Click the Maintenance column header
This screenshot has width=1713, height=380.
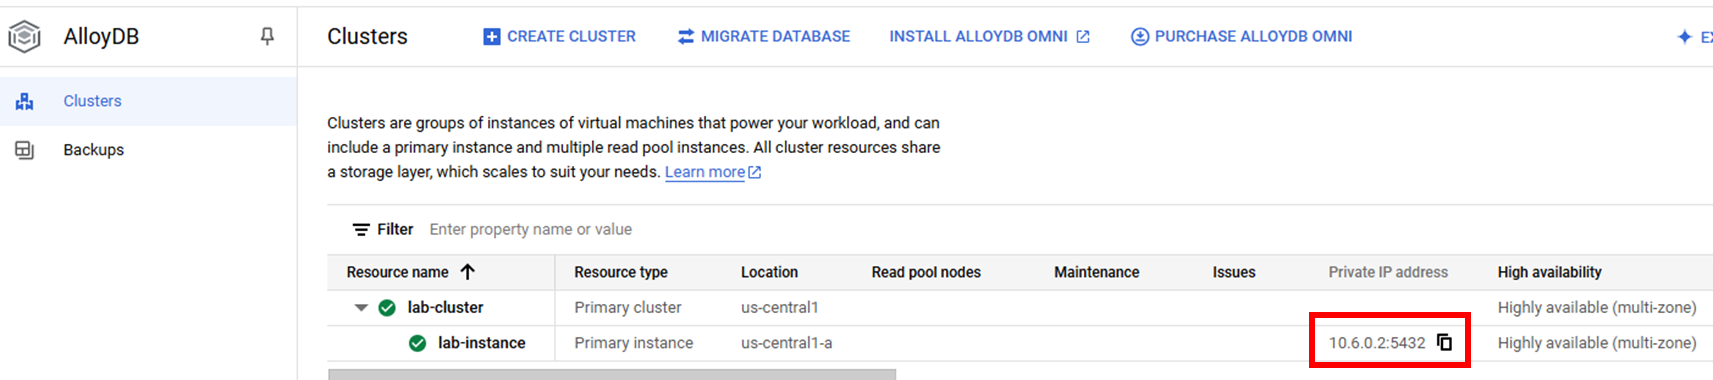coord(1096,272)
